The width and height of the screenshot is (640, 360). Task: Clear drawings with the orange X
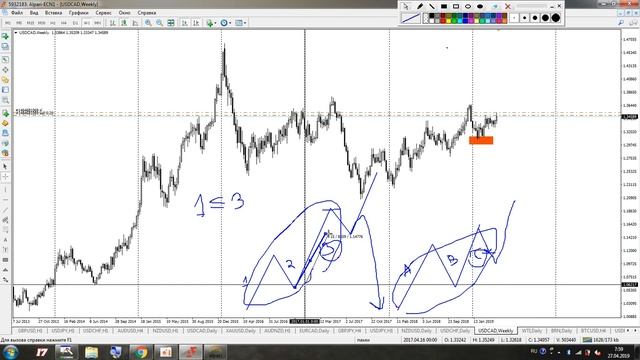tap(508, 7)
